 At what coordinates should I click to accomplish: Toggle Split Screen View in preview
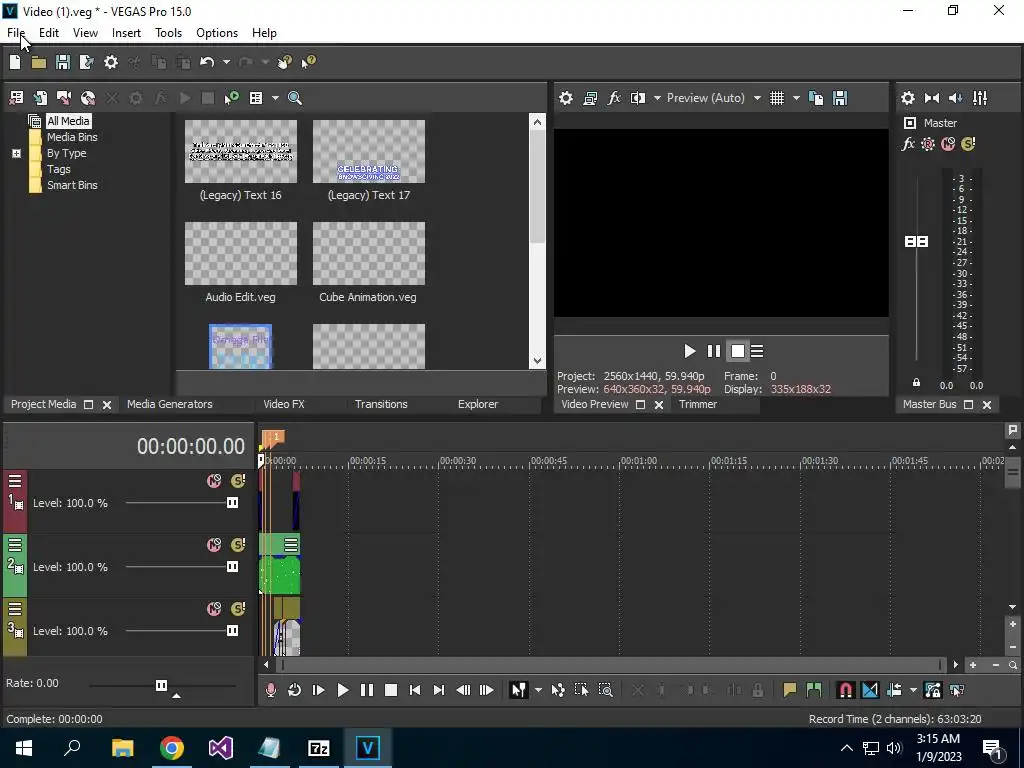pyautogui.click(x=638, y=98)
